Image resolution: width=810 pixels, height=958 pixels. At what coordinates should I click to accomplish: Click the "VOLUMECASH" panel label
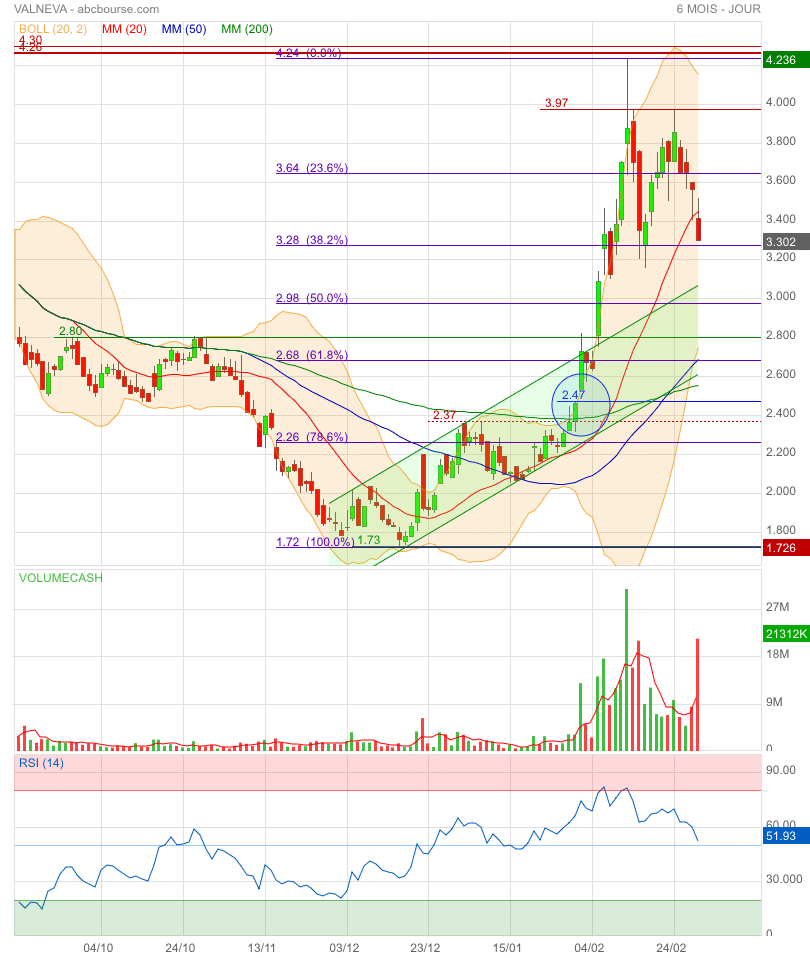point(60,578)
